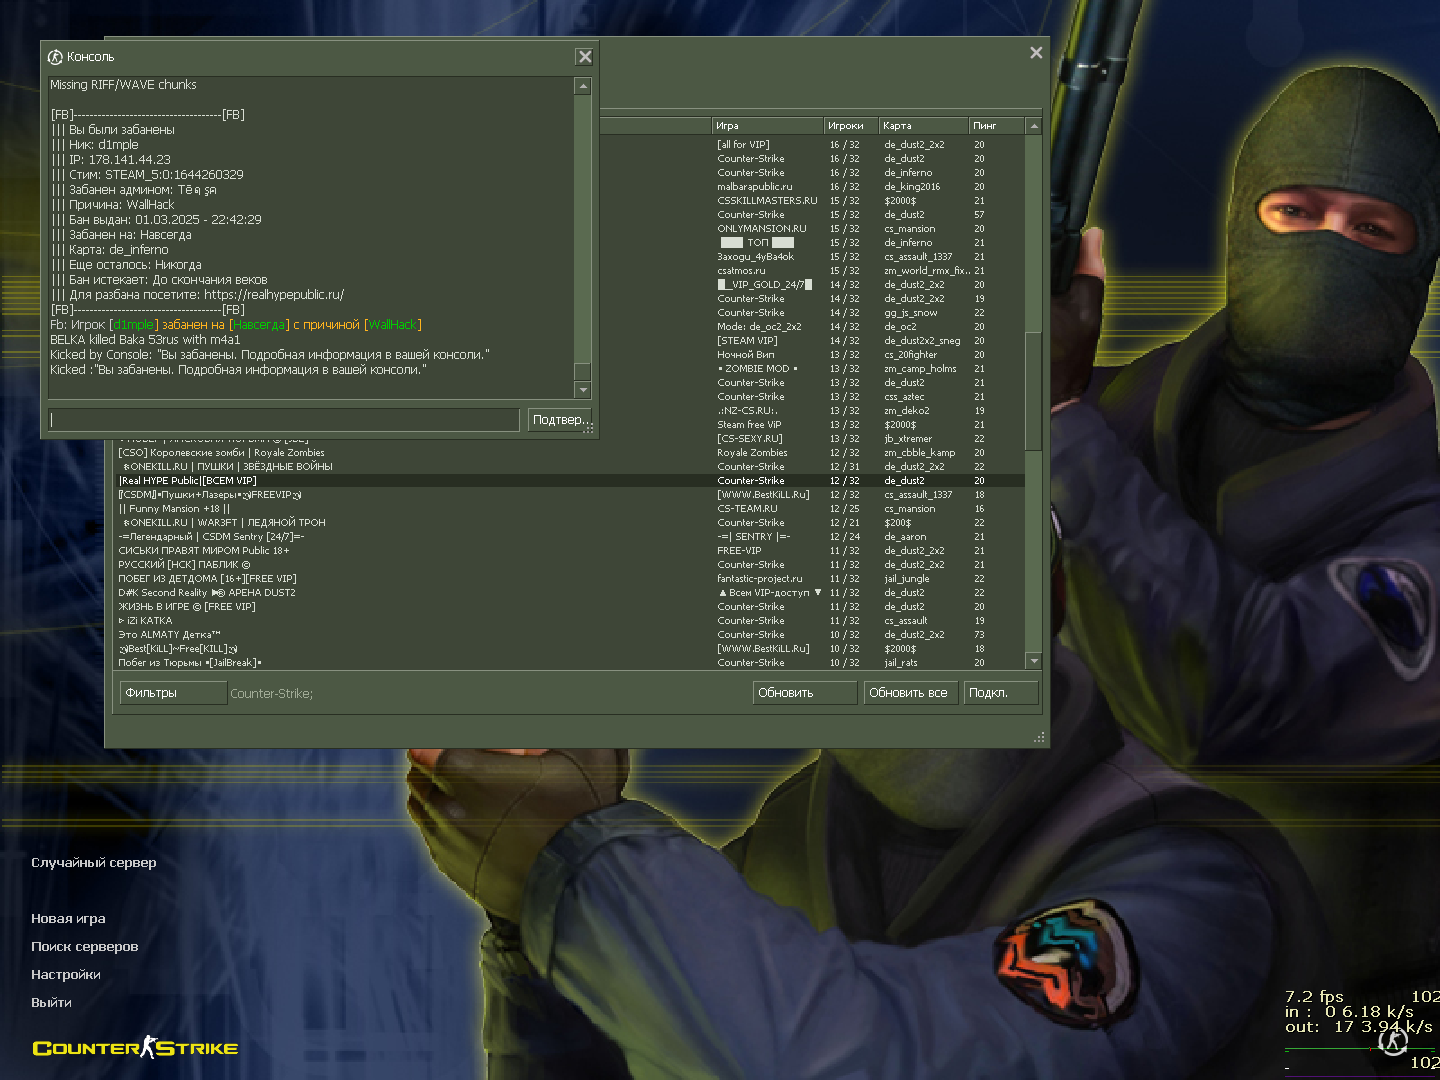
Task: Select ONEKILL.RU ПУШКИ ЗВЁЗДНЫЕ ВОЙНЫ server
Action: (x=570, y=467)
